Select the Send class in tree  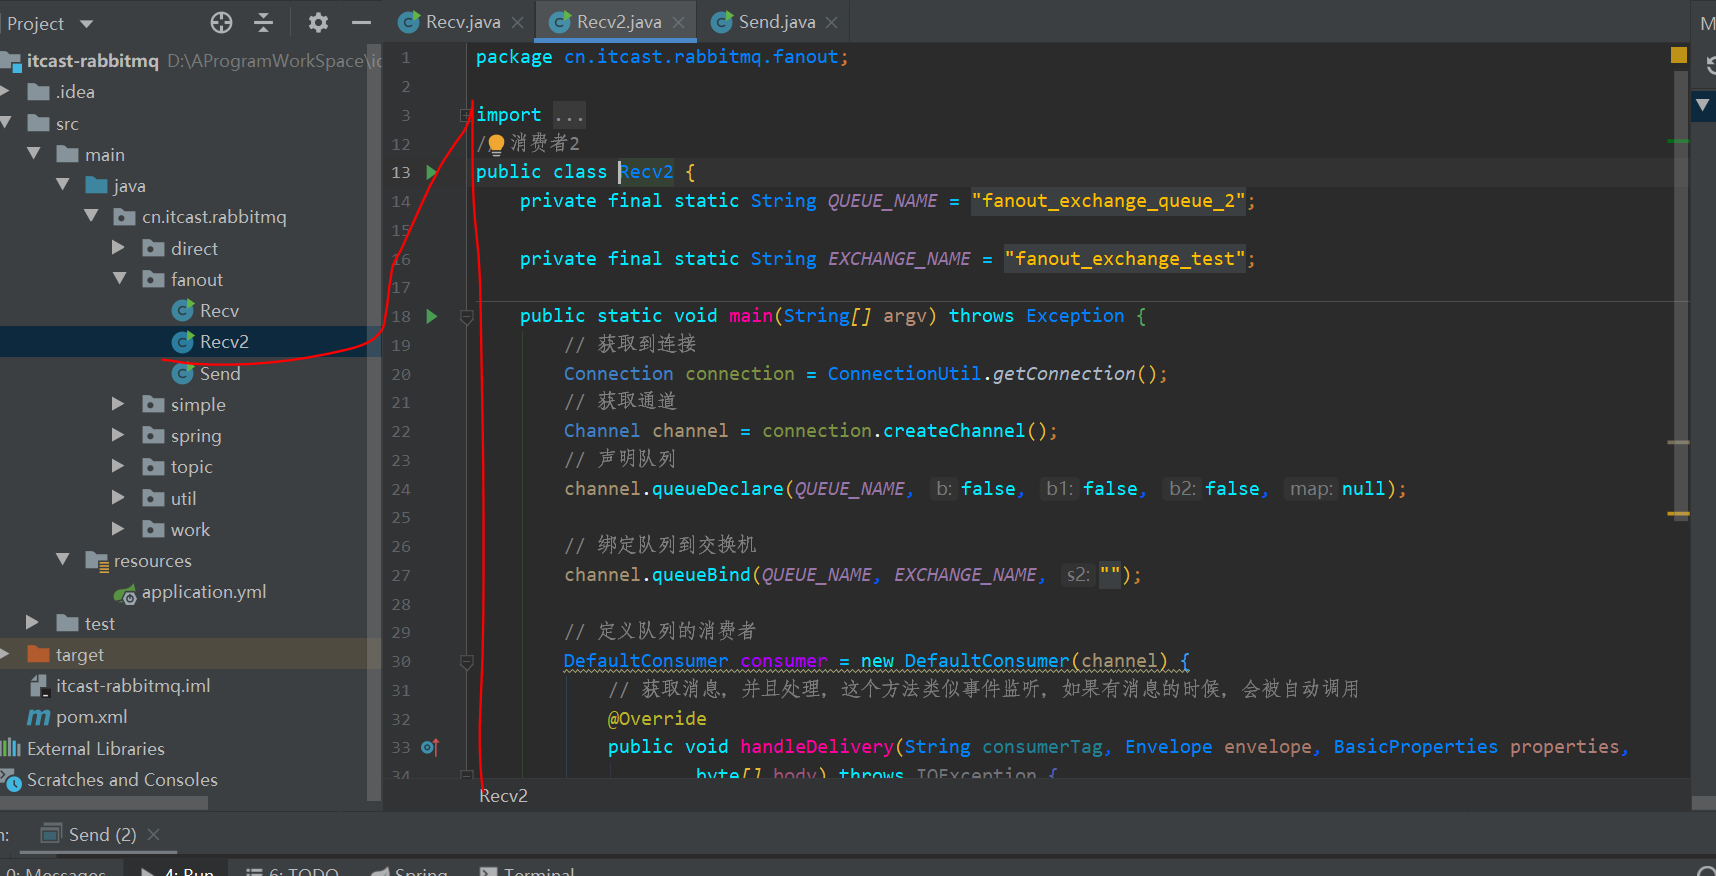point(220,374)
